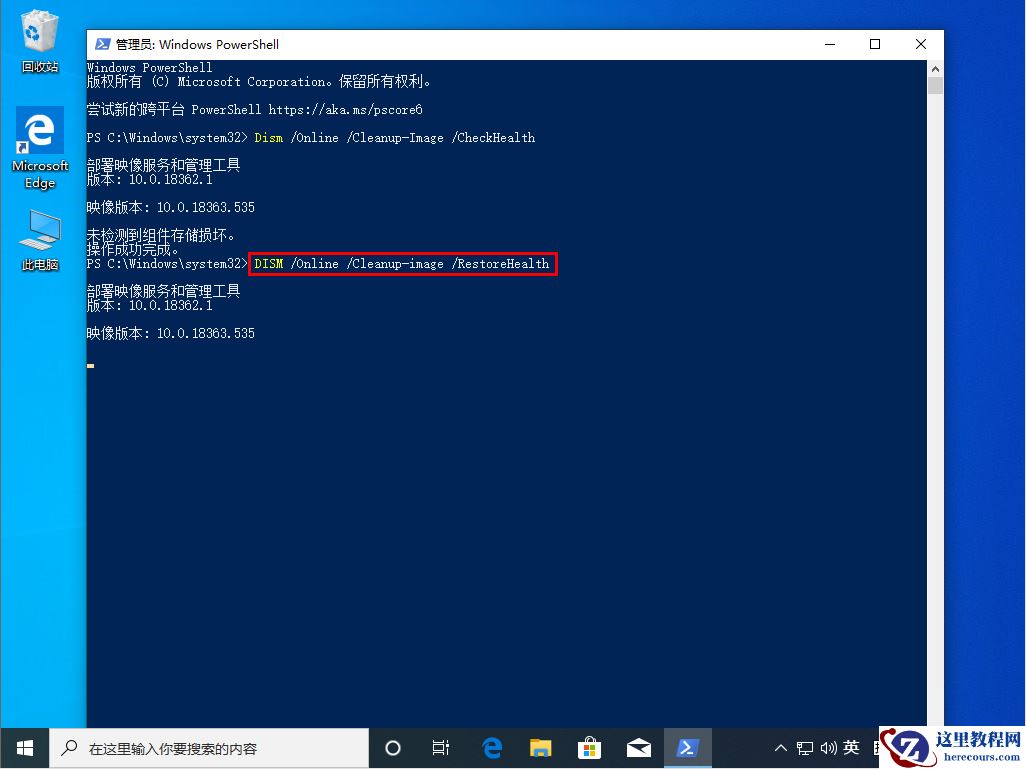Open the Recycle Bin (回收站)

(39, 40)
